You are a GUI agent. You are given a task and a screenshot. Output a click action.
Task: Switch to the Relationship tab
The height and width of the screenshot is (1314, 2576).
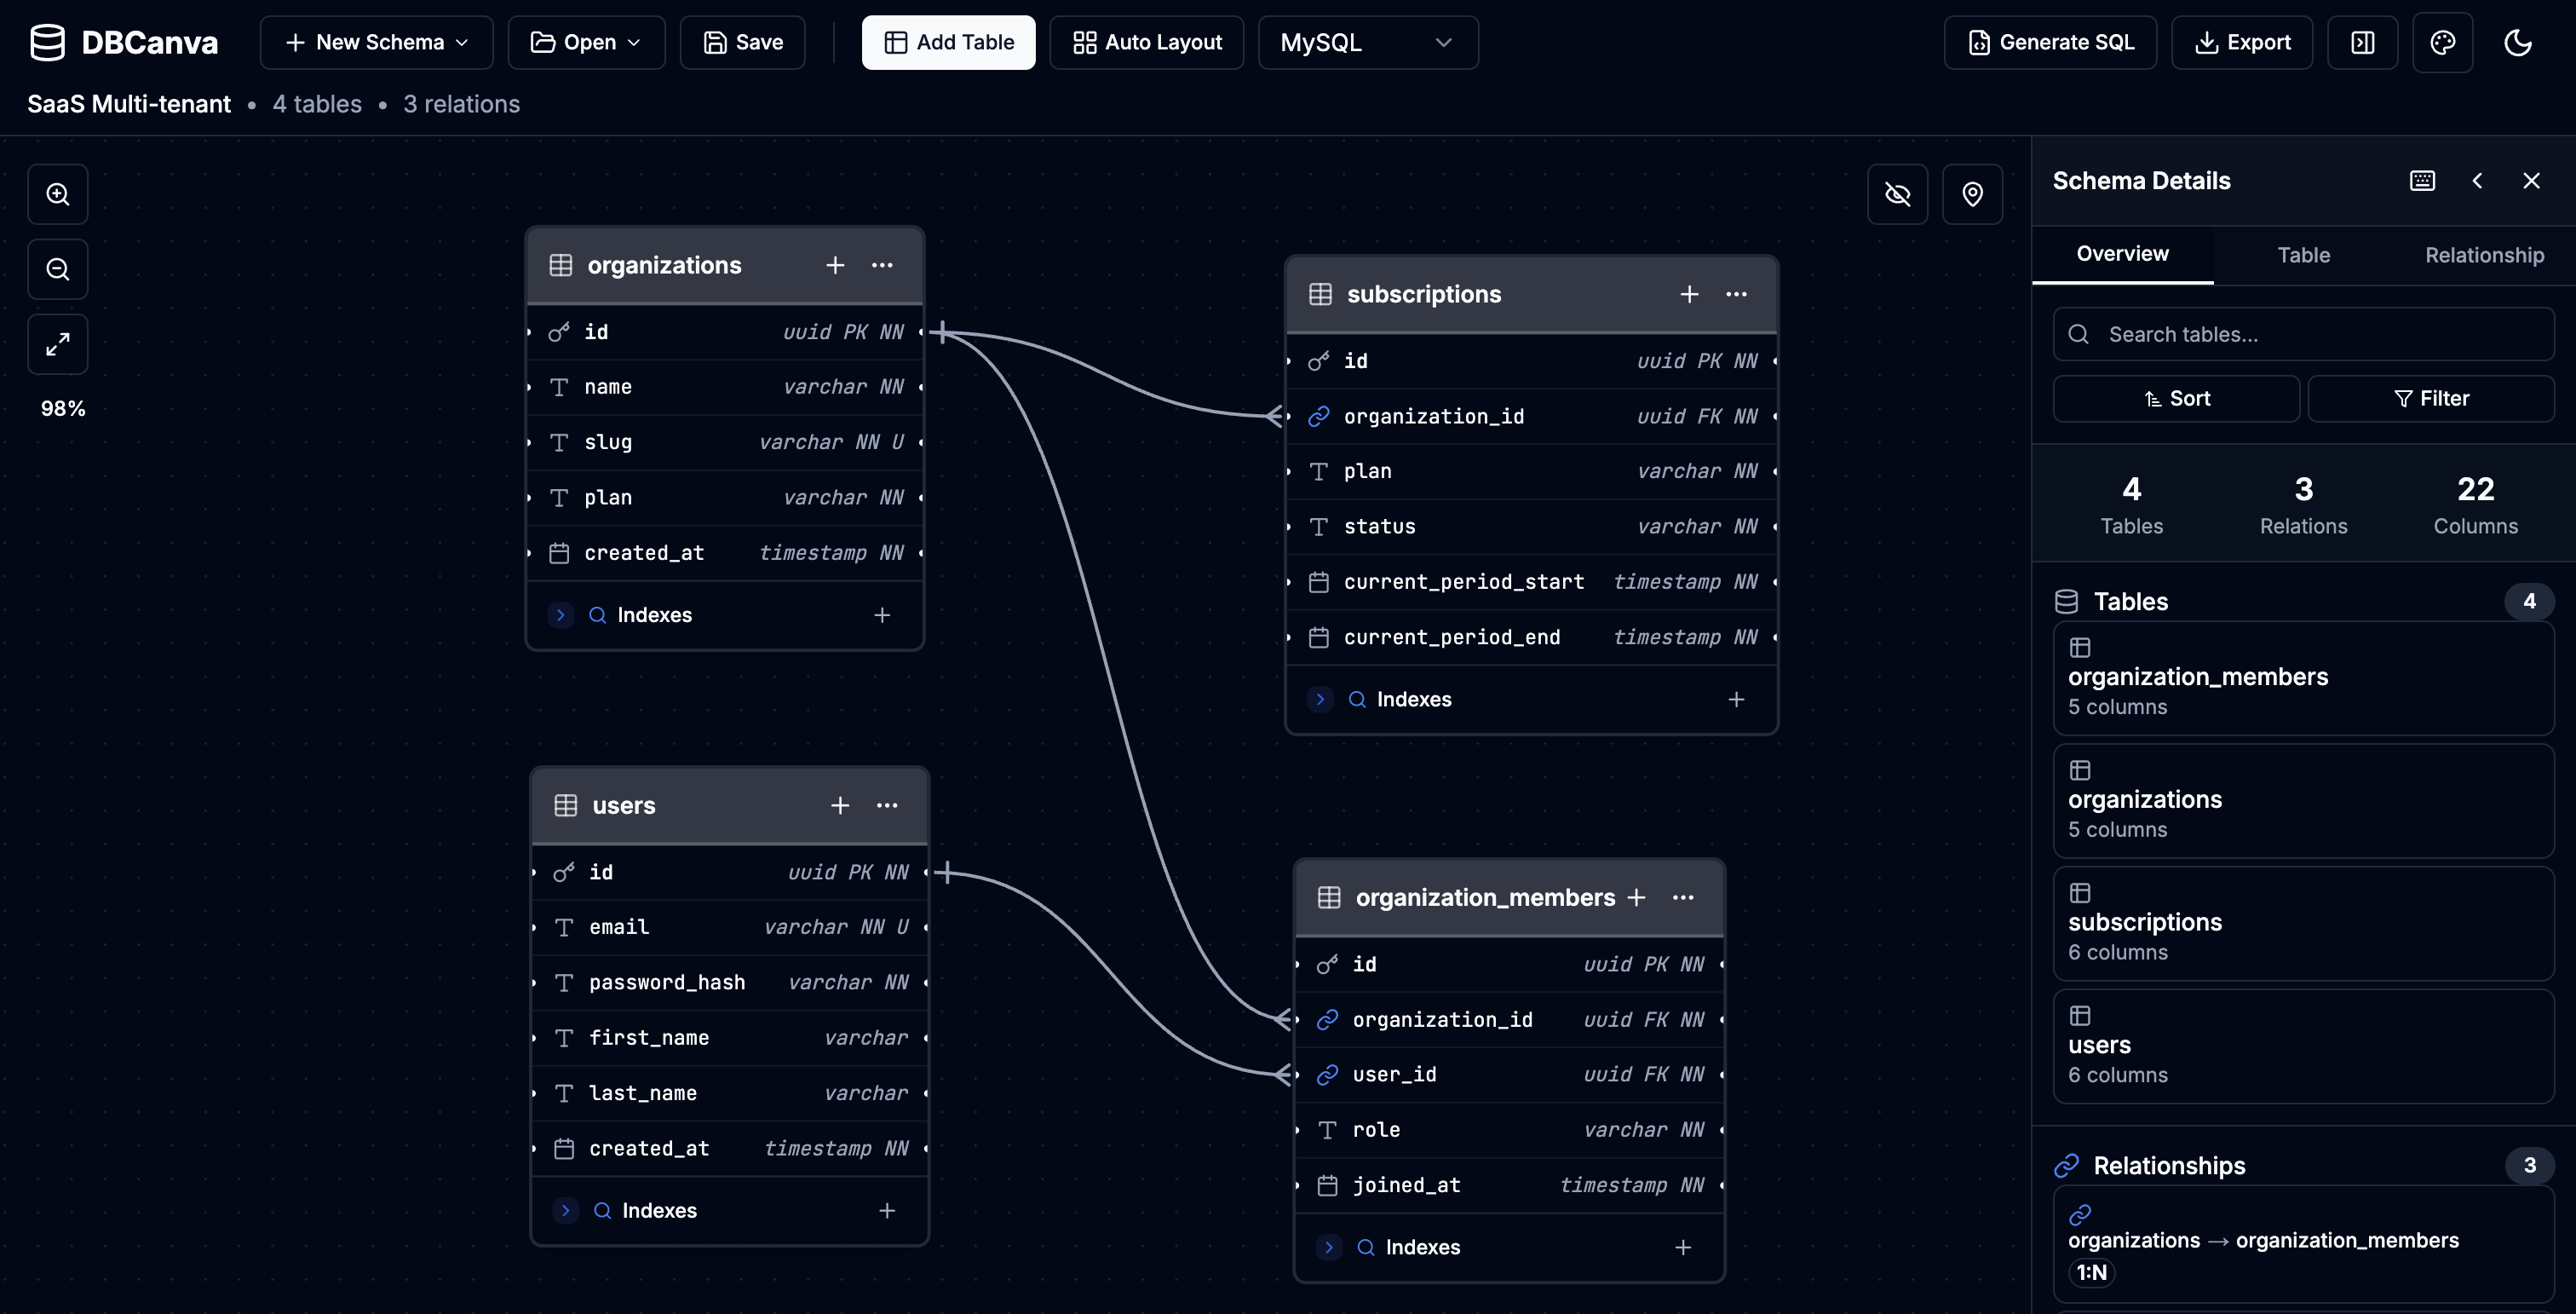2484,255
